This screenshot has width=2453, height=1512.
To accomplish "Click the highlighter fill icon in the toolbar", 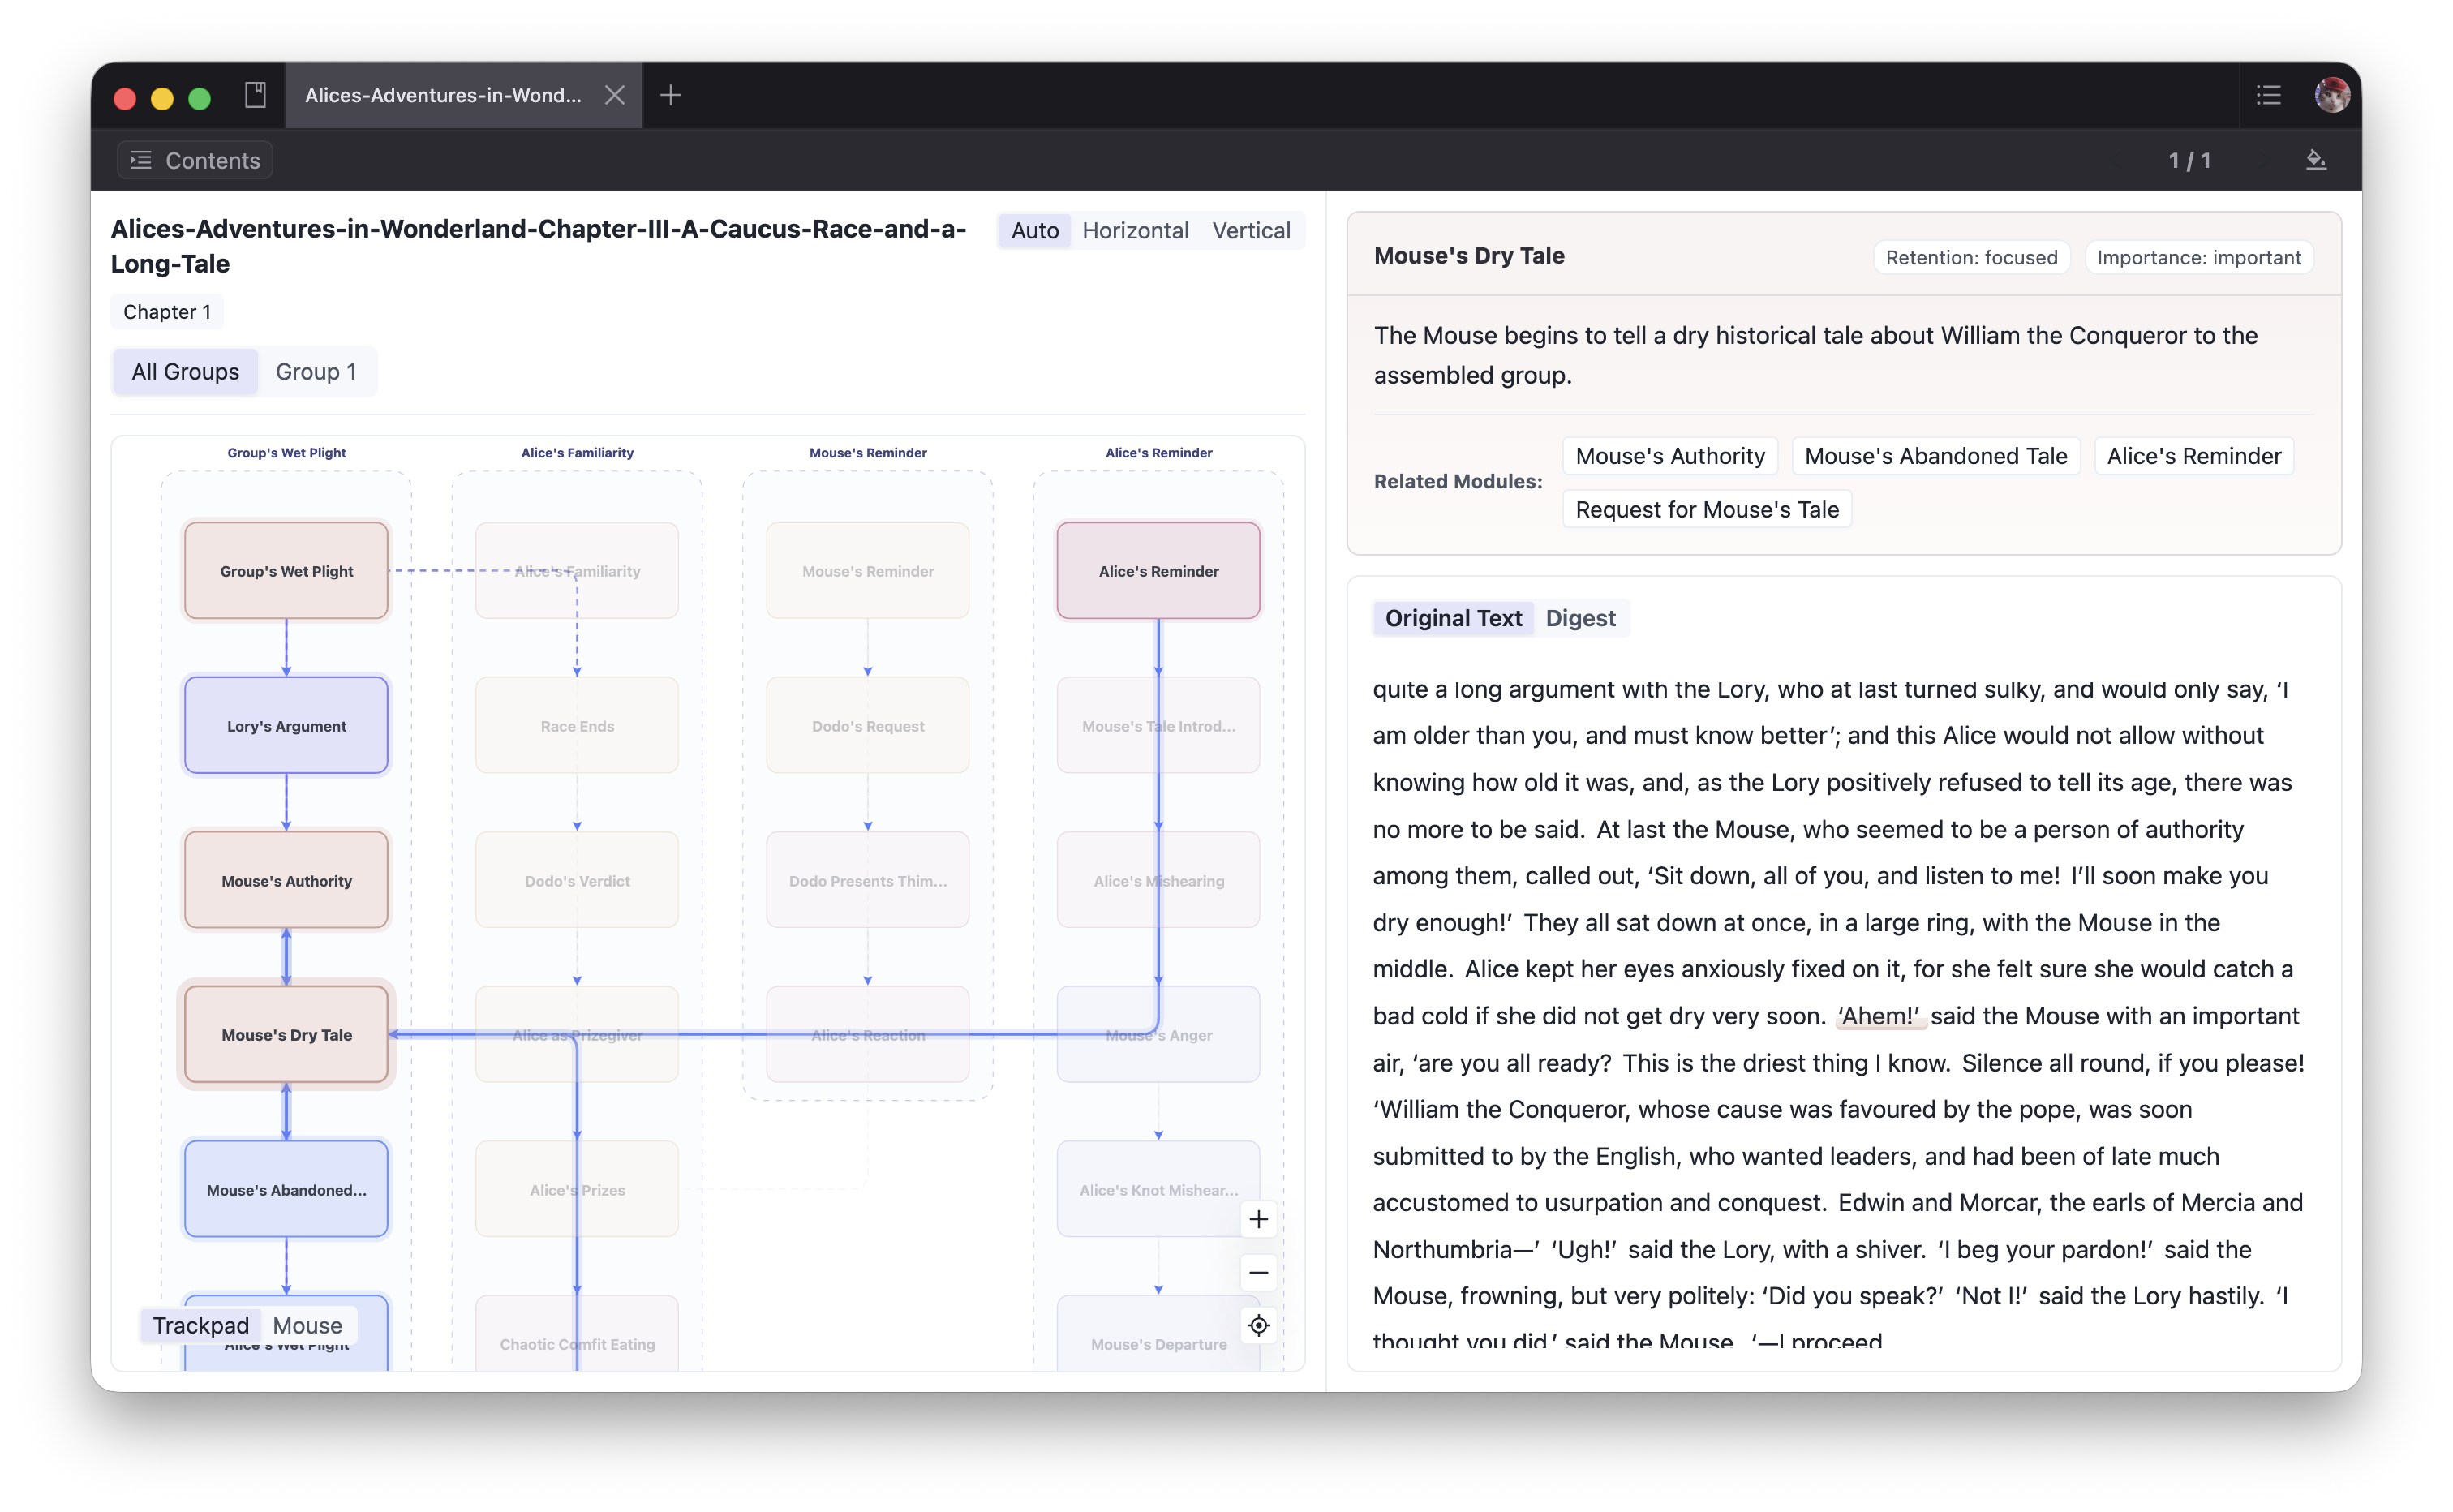I will (x=2315, y=160).
